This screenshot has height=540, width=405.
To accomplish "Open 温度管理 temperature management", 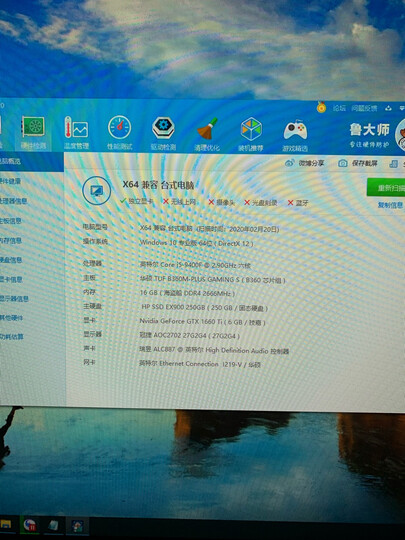I will coord(76,133).
